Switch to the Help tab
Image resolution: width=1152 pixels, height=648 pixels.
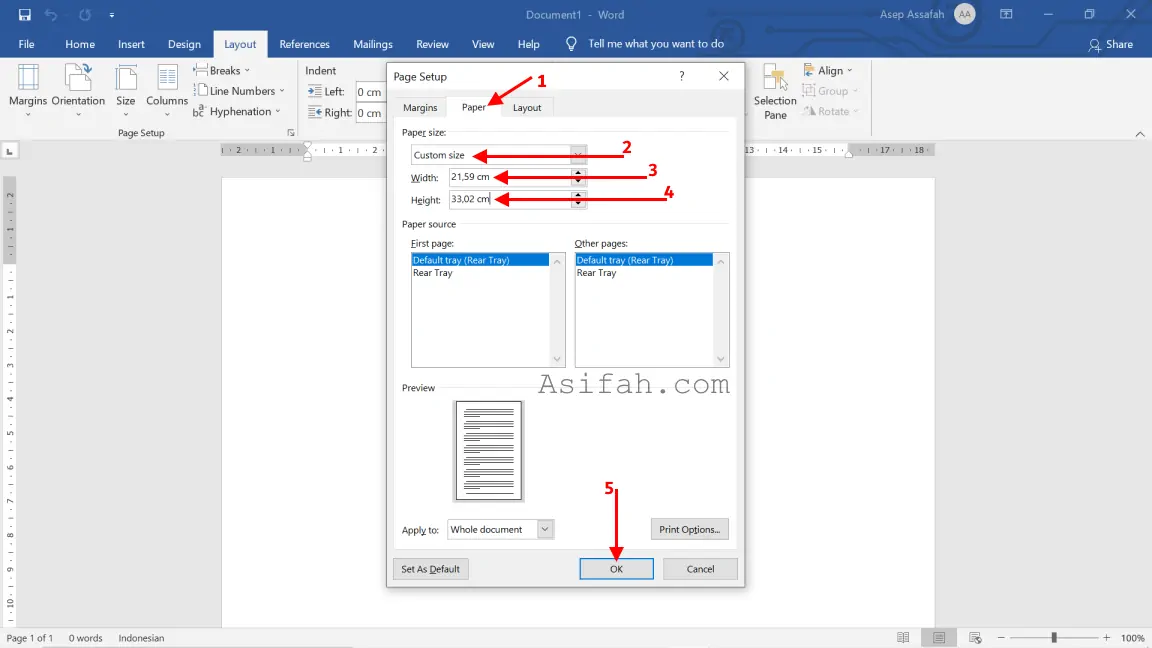click(x=528, y=44)
